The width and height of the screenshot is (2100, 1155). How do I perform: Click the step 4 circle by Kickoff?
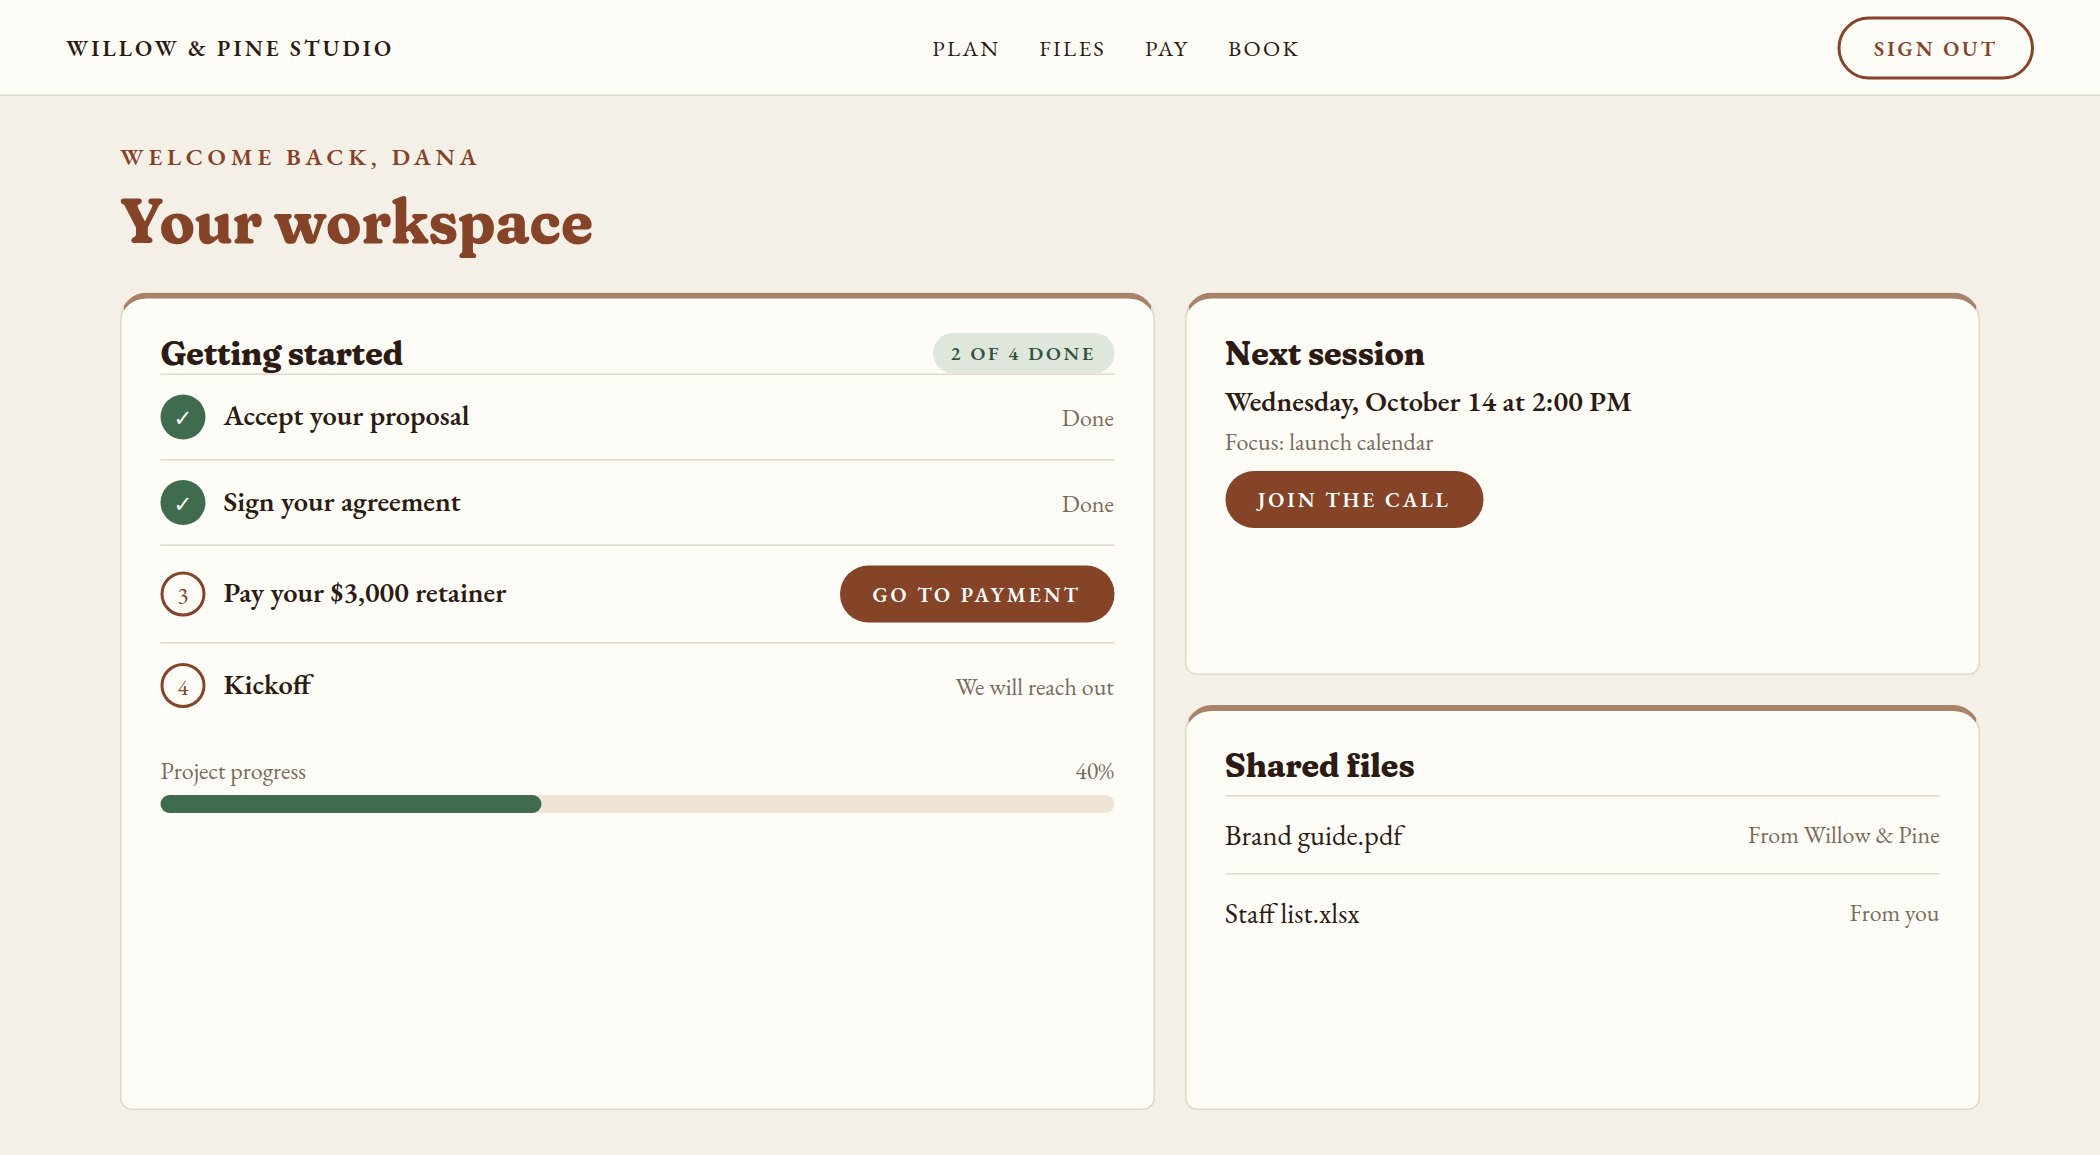(183, 686)
